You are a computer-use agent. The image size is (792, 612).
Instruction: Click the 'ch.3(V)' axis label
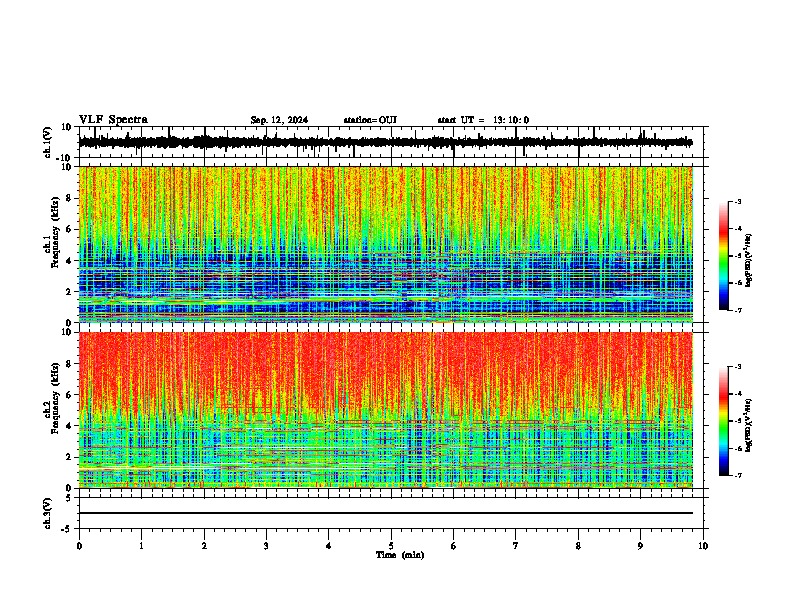click(x=48, y=513)
